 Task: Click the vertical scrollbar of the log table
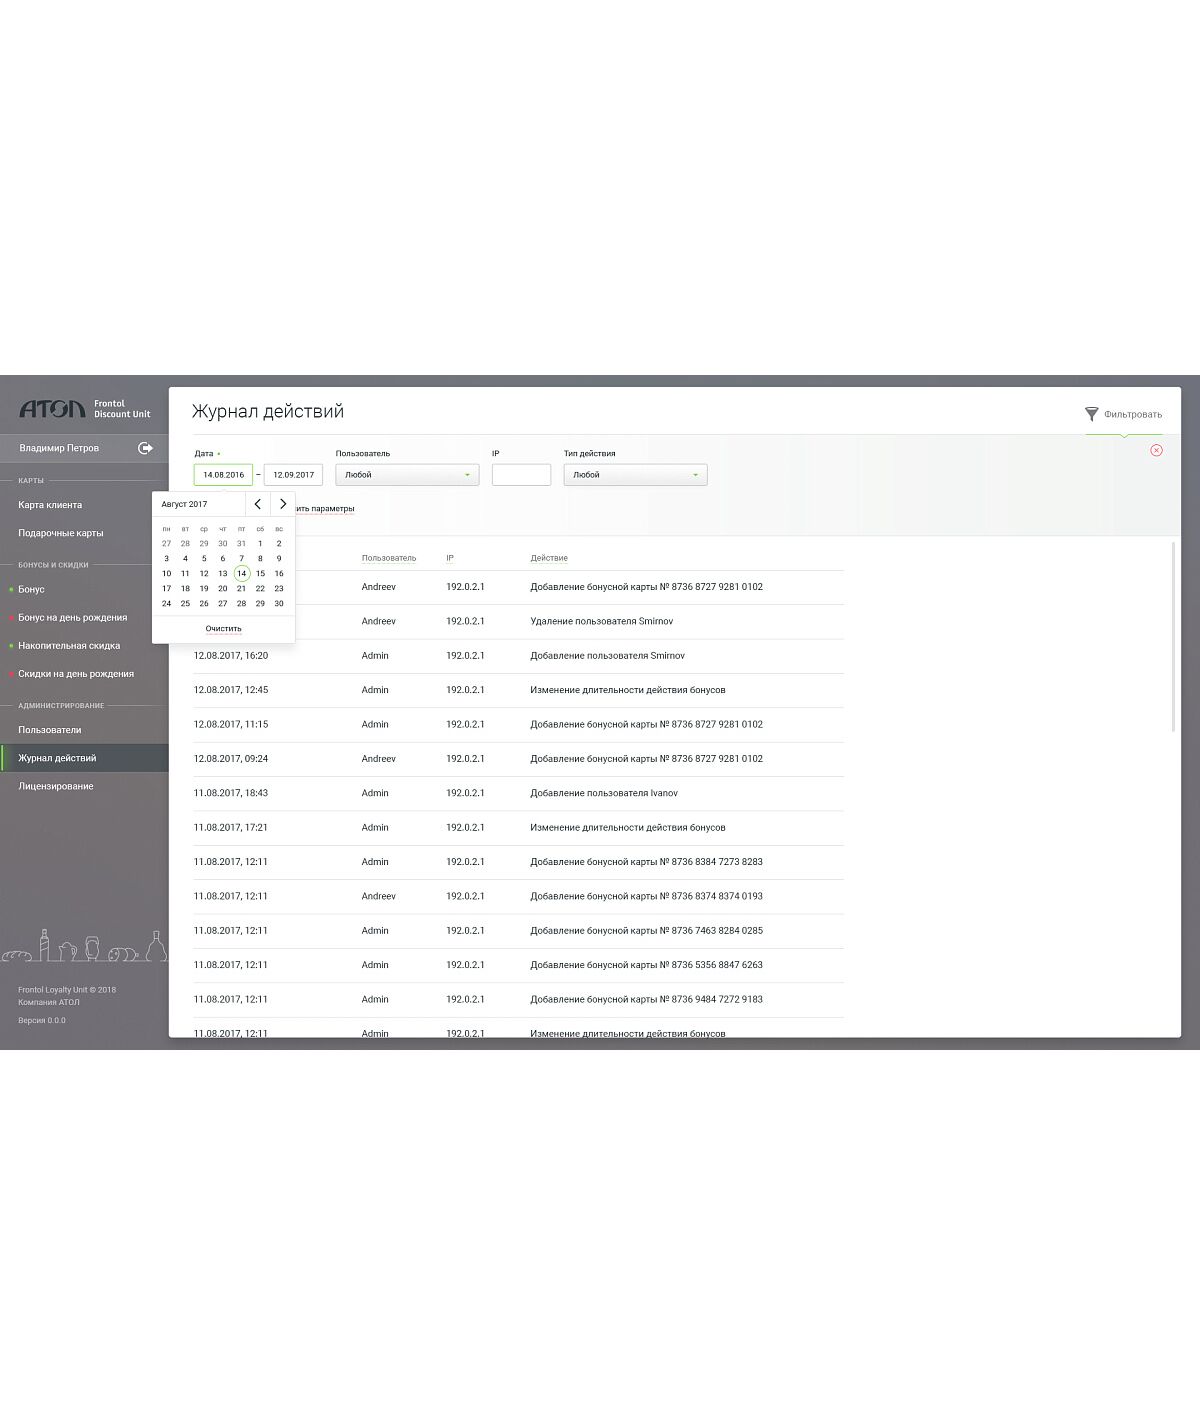(x=1173, y=637)
